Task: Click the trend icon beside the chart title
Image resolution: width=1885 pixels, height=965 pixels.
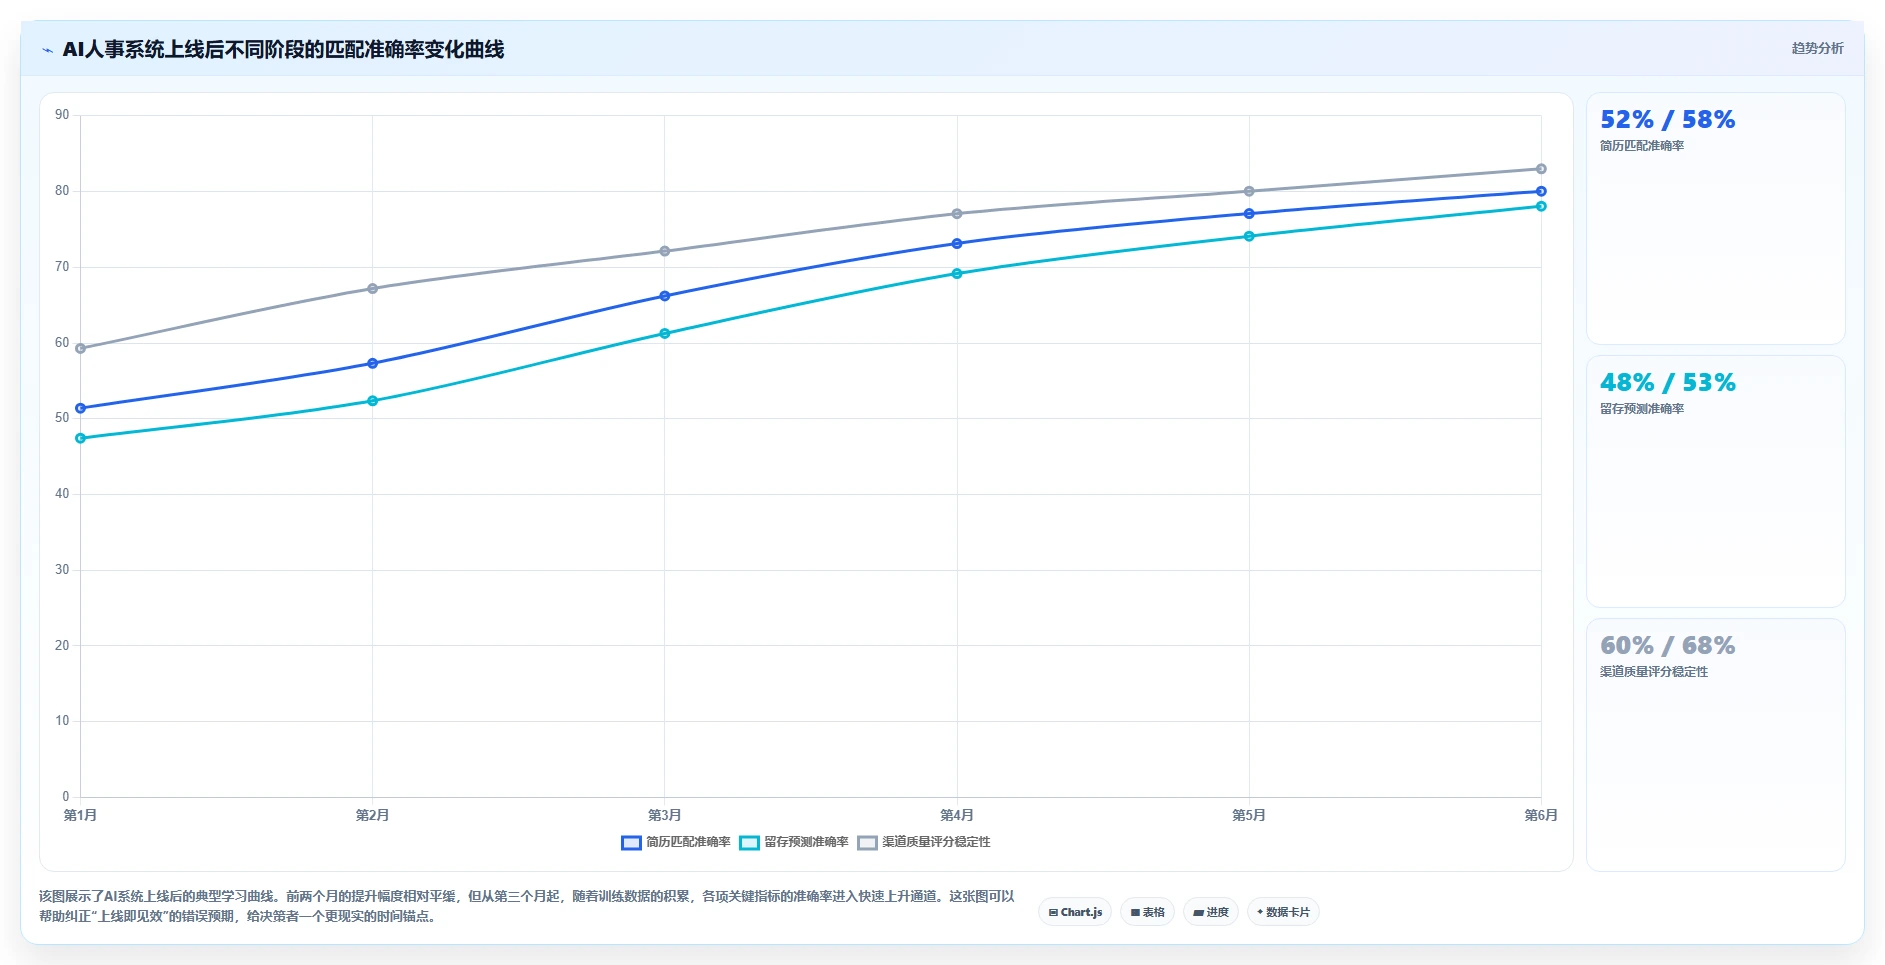Action: click(47, 50)
